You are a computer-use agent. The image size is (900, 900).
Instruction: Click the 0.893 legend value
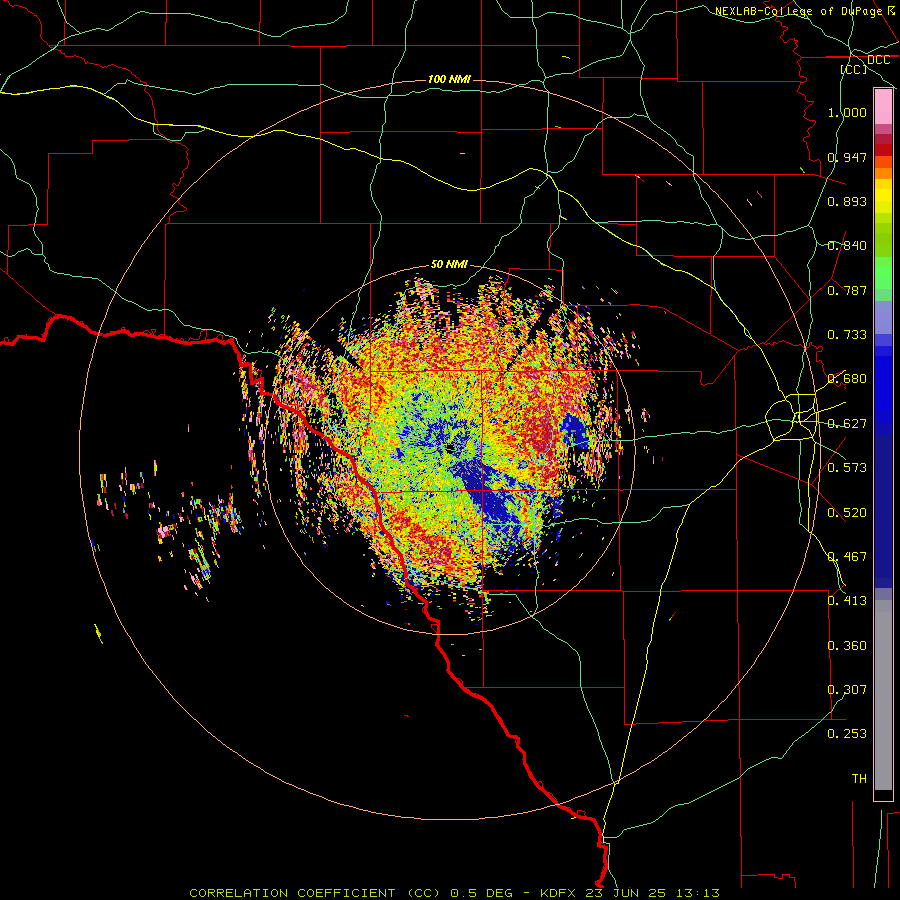coord(847,201)
